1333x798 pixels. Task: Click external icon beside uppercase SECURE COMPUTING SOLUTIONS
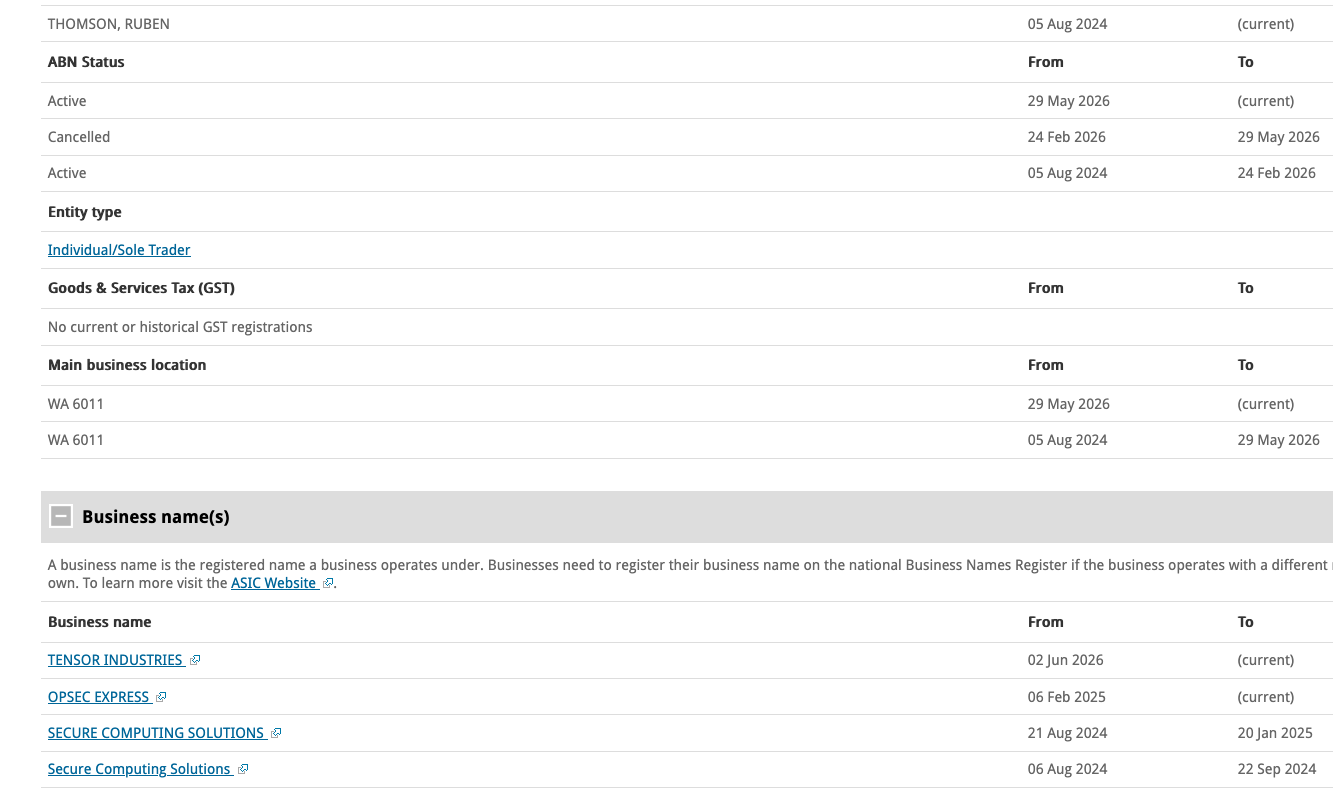[x=276, y=733]
